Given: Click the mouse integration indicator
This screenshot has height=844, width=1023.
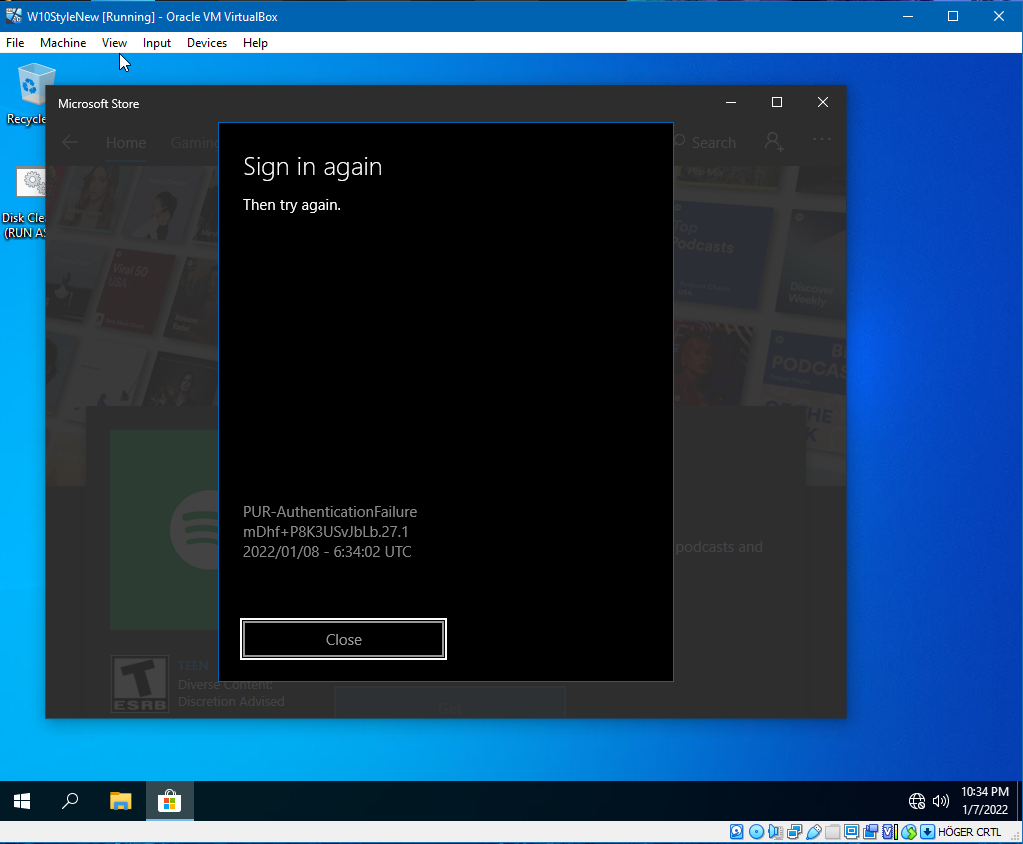Looking at the screenshot, I should (x=909, y=832).
